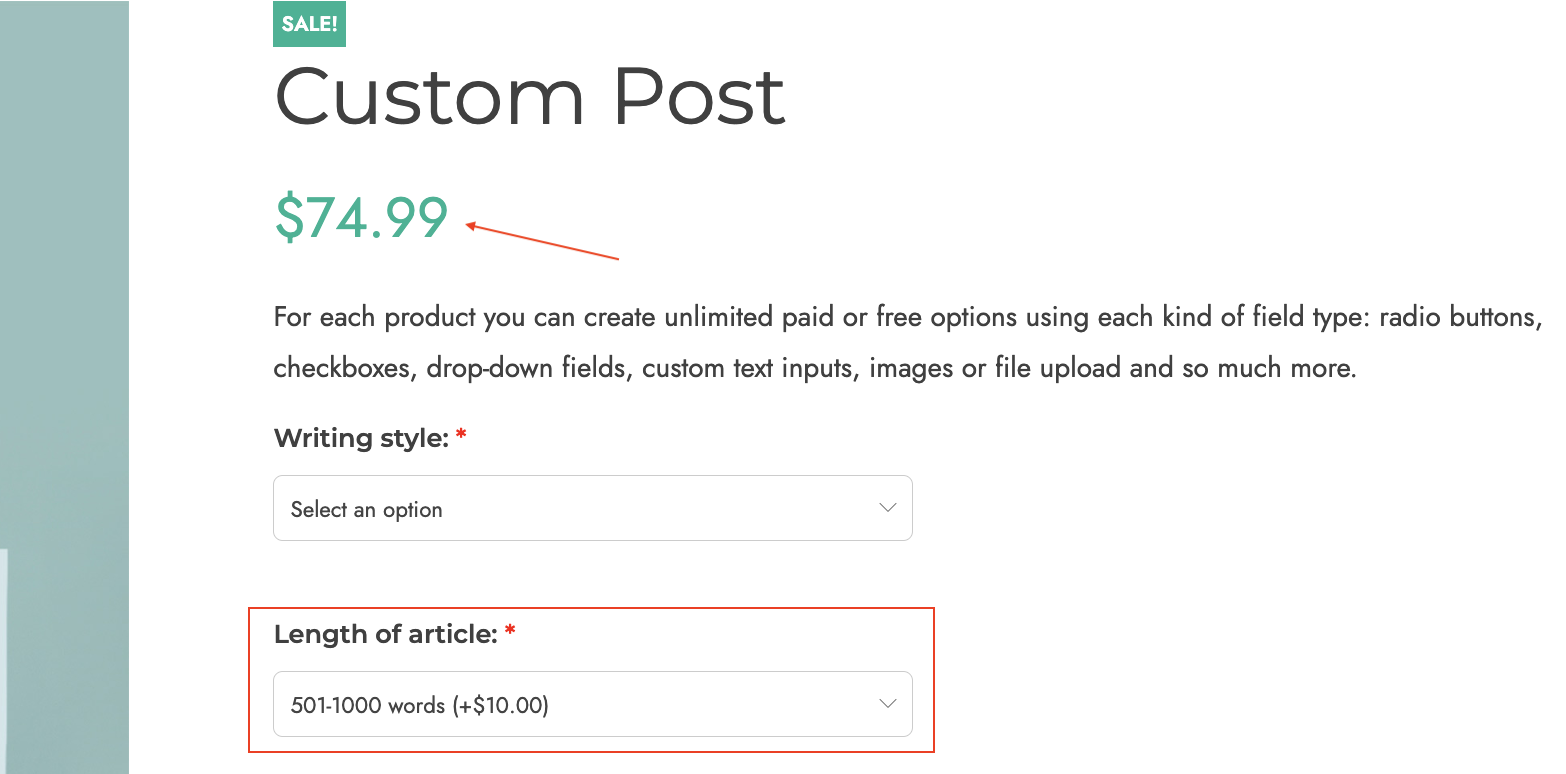Open the Writing style dropdown
Viewport: 1566px width, 774px height.
[x=593, y=508]
